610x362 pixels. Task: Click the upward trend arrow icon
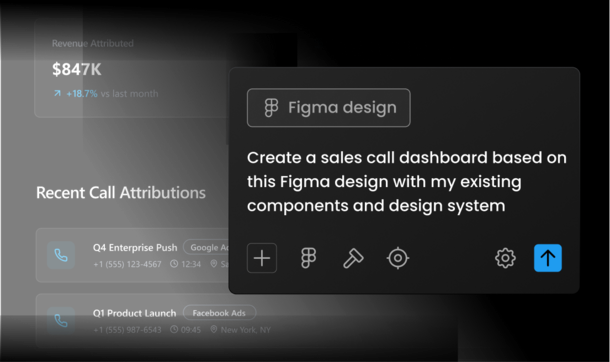point(57,93)
